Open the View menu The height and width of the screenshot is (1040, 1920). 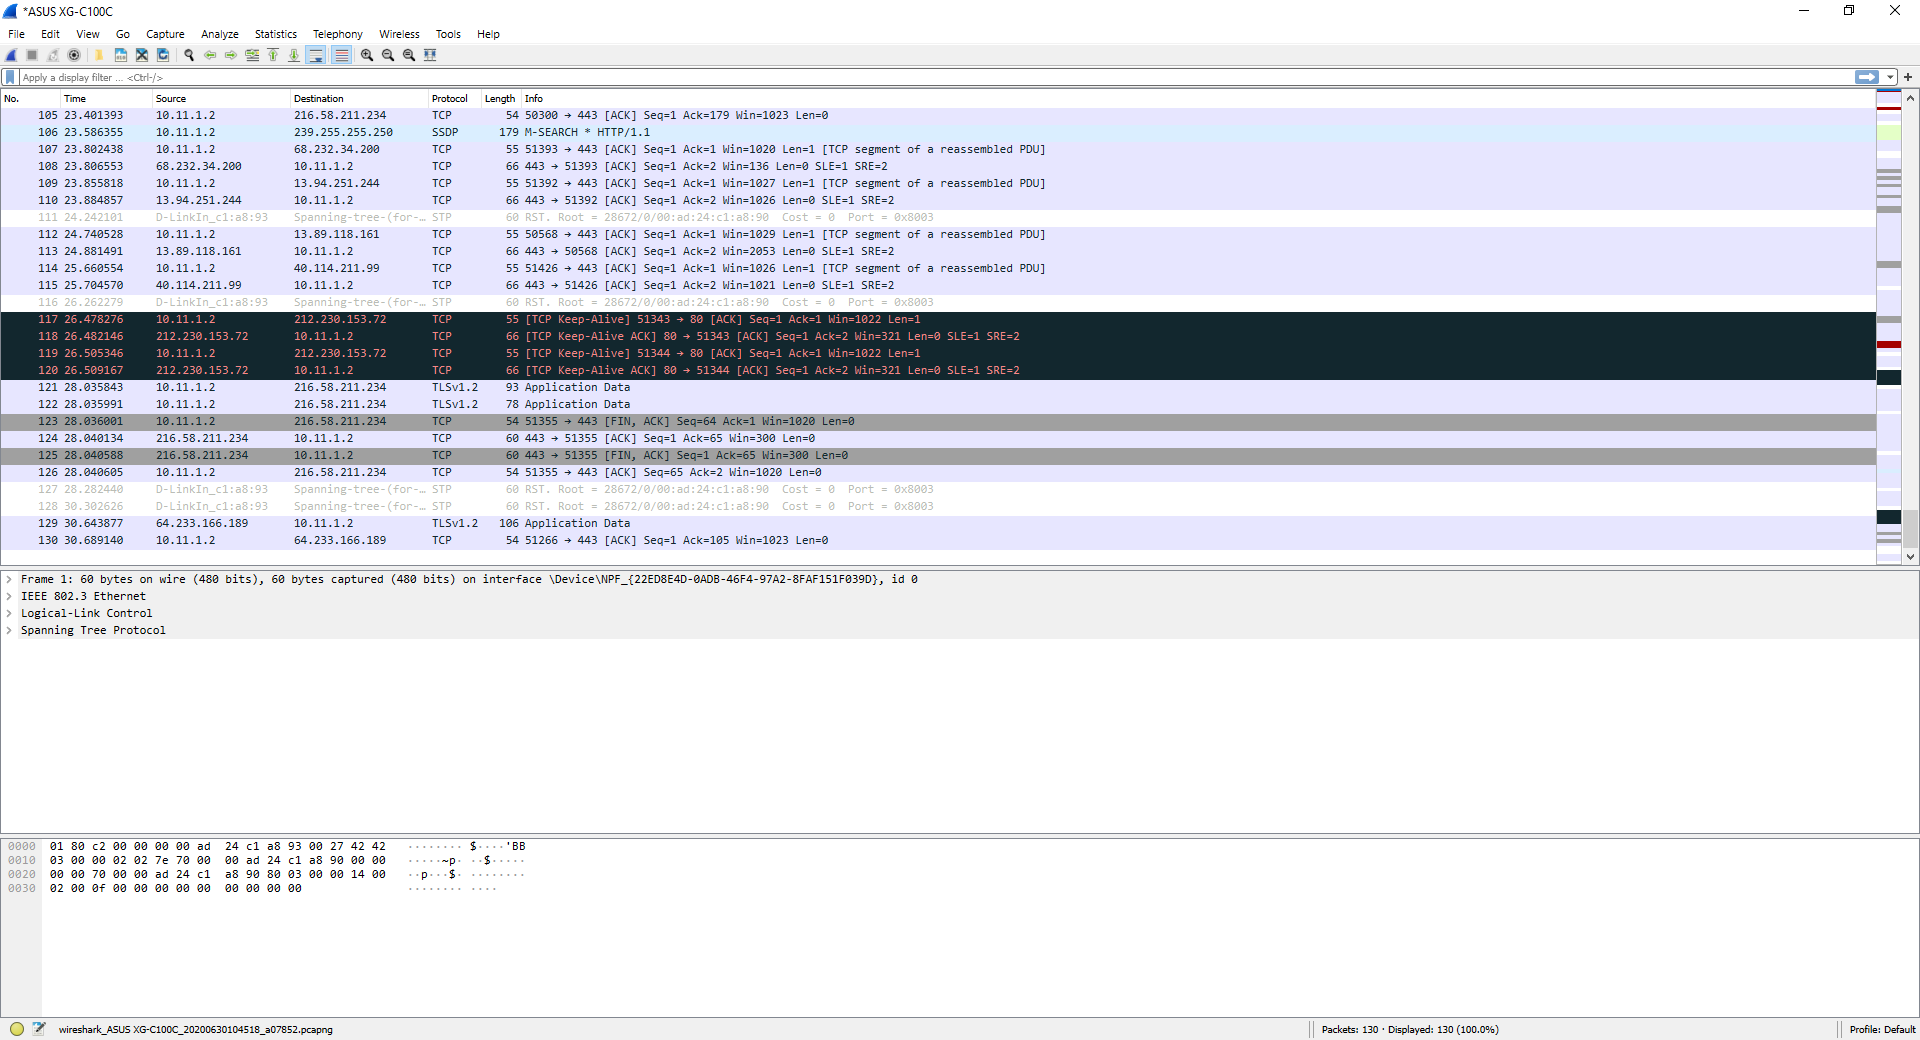pyautogui.click(x=88, y=34)
